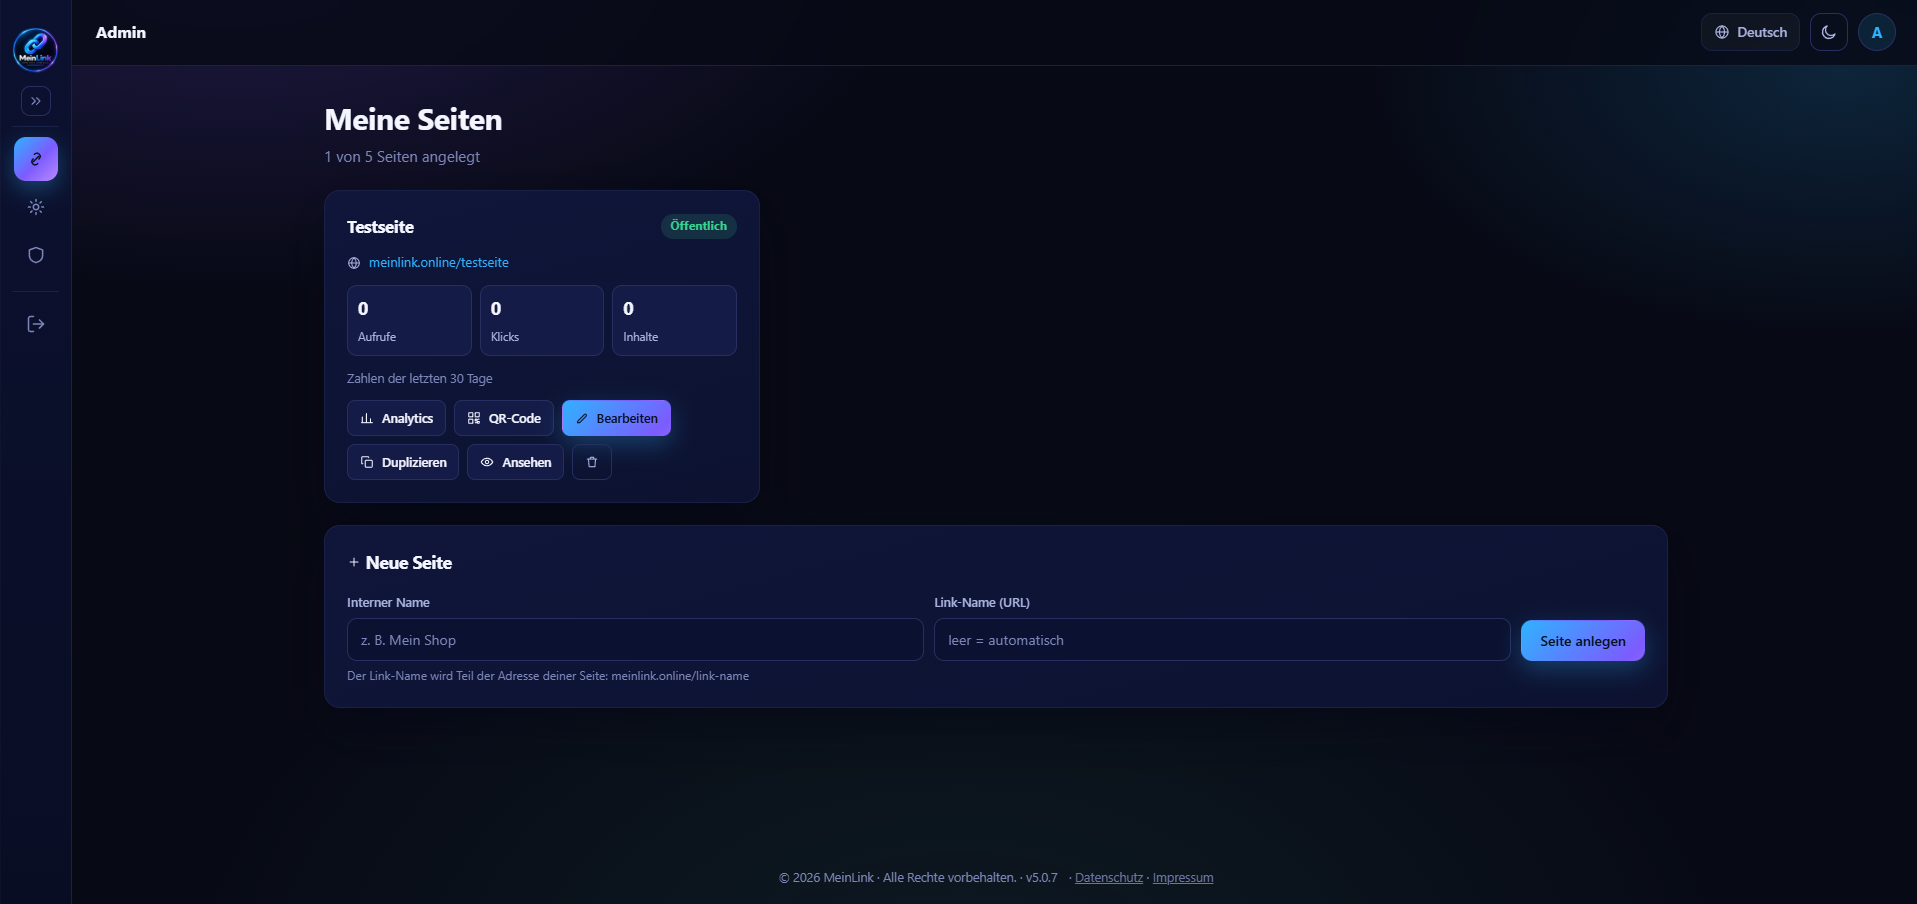Click Bearbeiten to edit Testseite
This screenshot has height=904, width=1917.
[616, 418]
